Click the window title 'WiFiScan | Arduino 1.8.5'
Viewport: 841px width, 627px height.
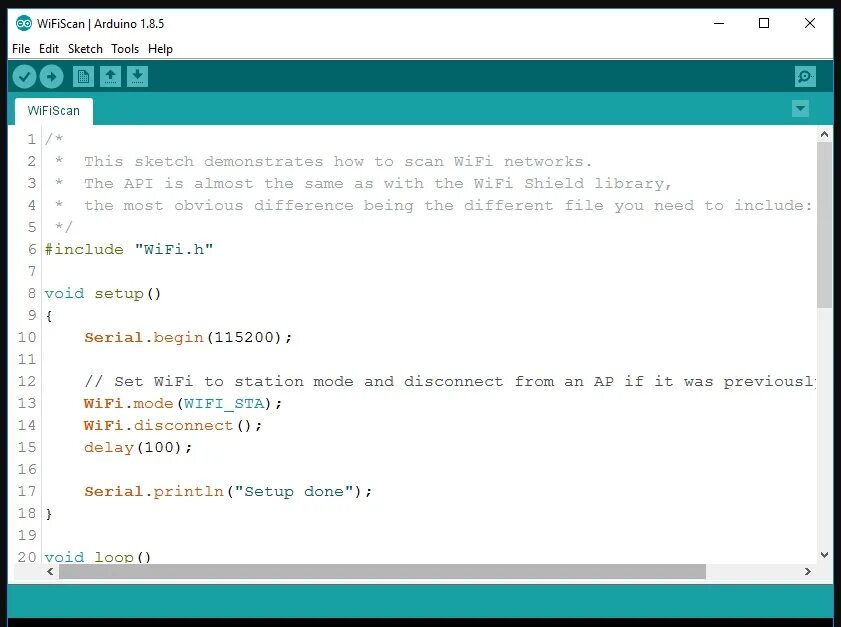(100, 24)
